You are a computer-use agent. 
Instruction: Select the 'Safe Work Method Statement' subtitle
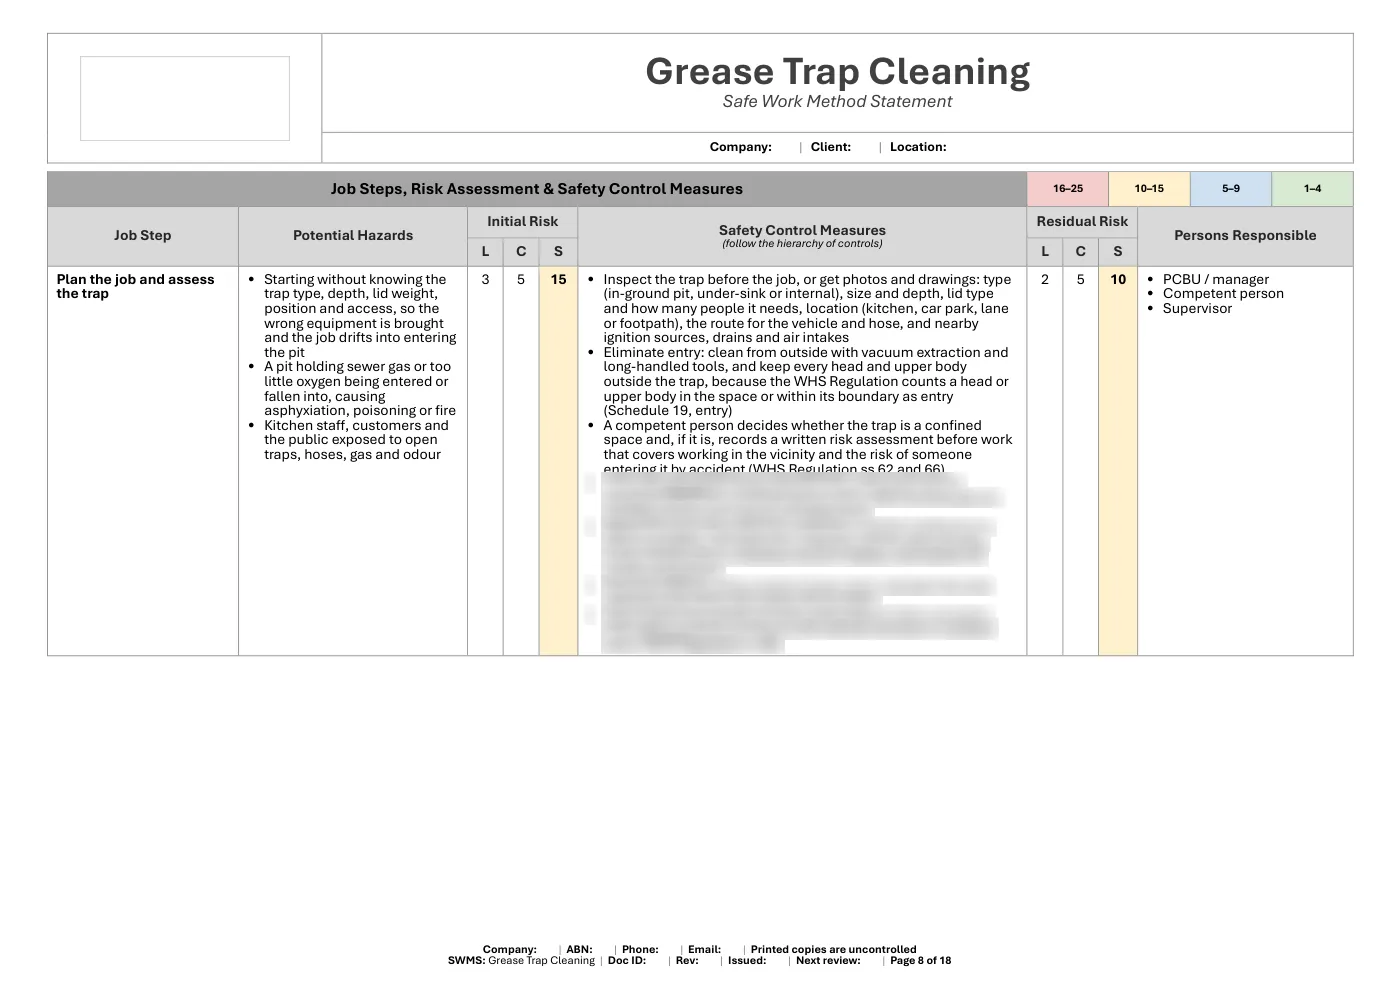click(837, 101)
